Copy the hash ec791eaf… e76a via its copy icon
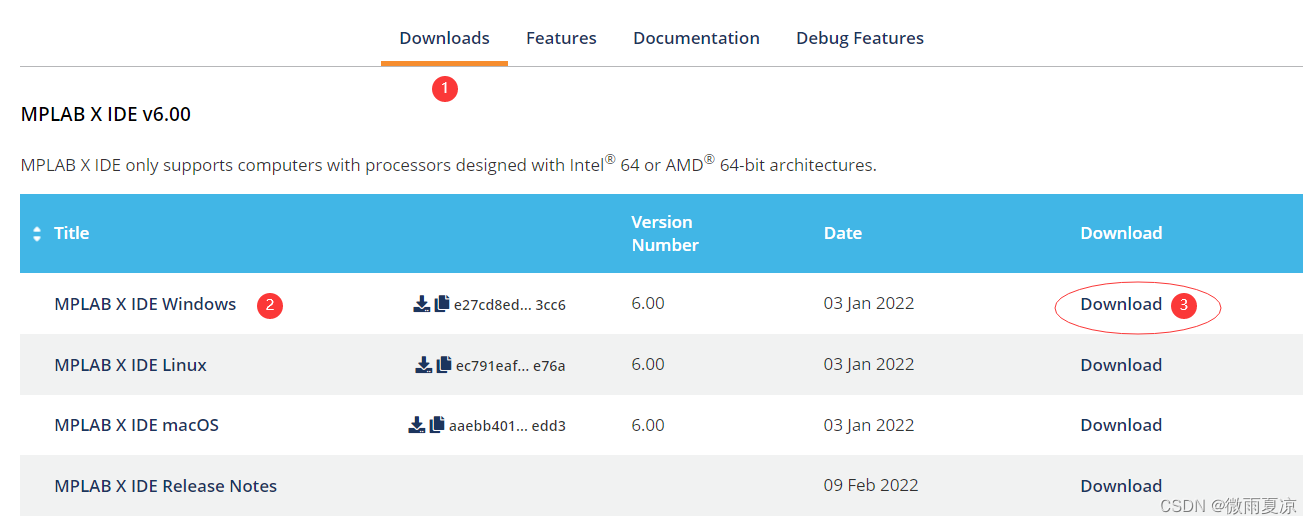The image size is (1312, 524). [444, 365]
